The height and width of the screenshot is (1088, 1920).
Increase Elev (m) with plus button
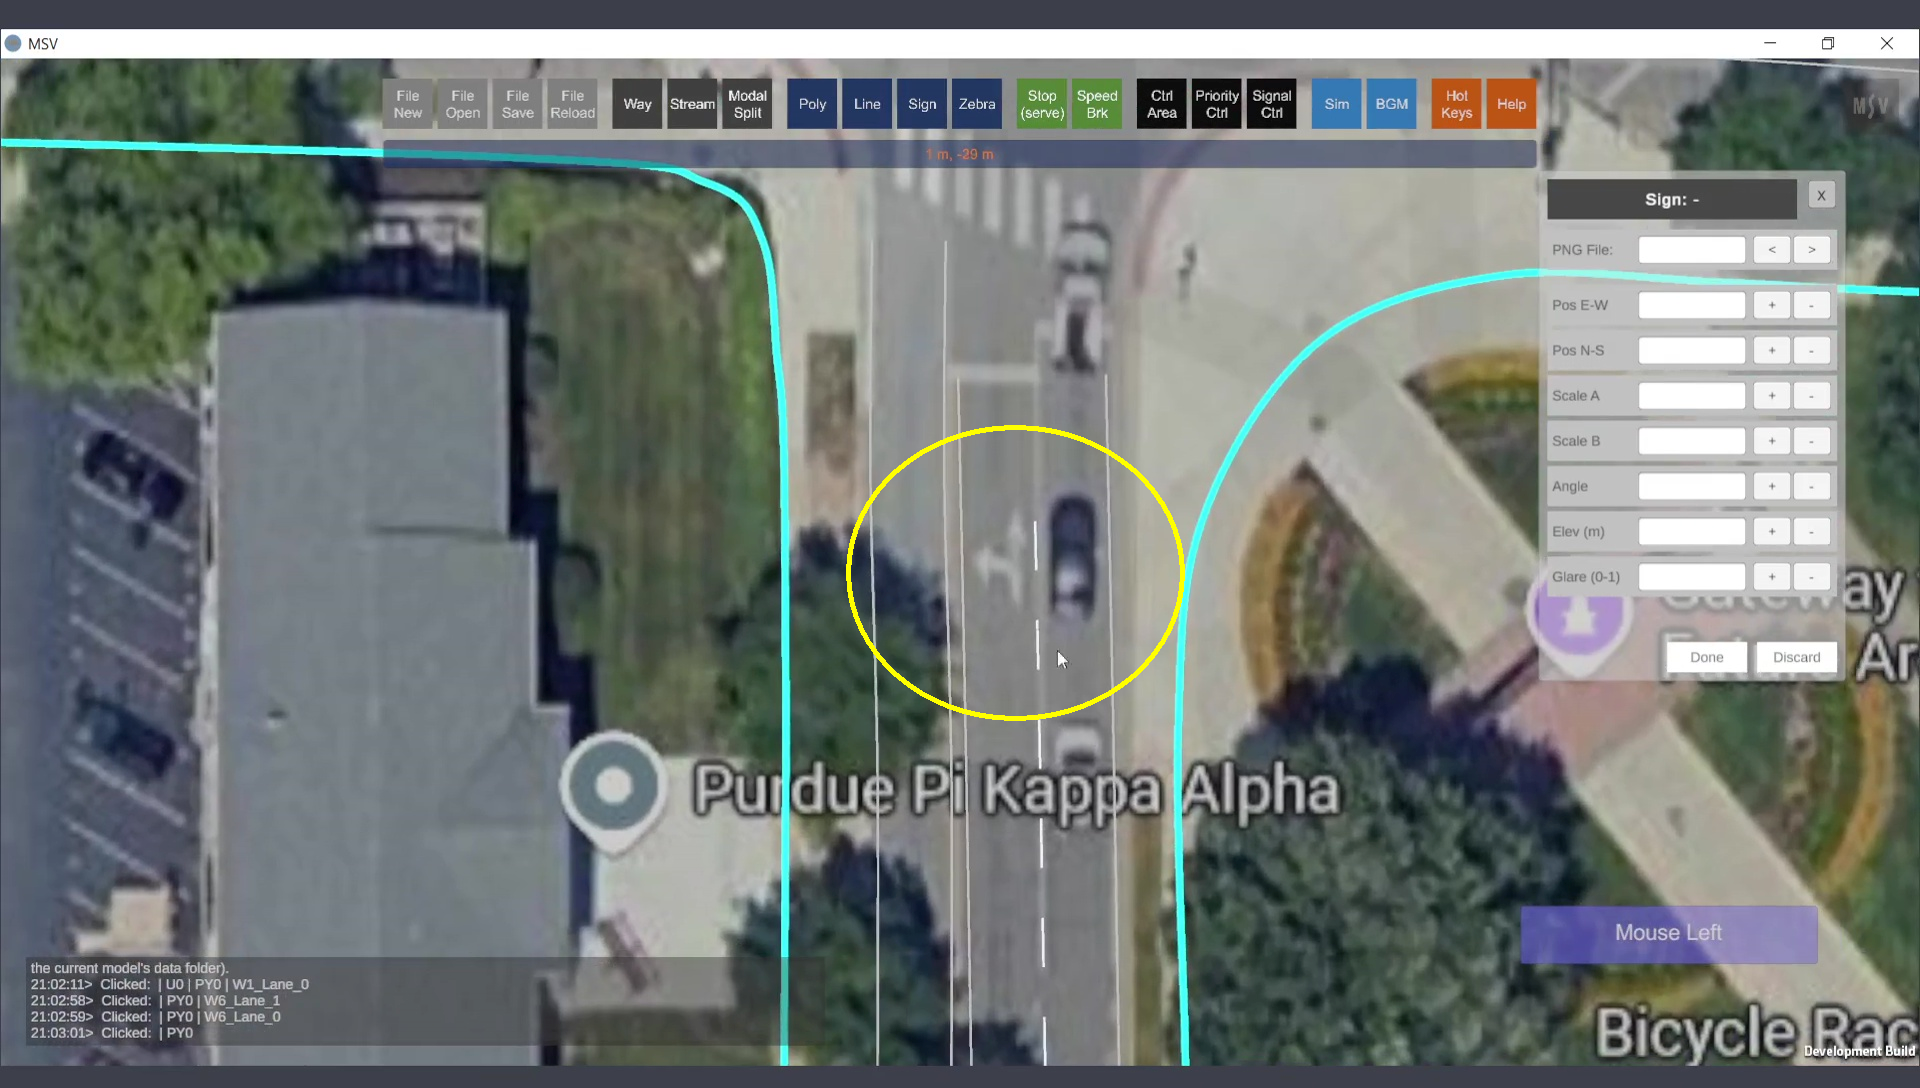coord(1771,532)
